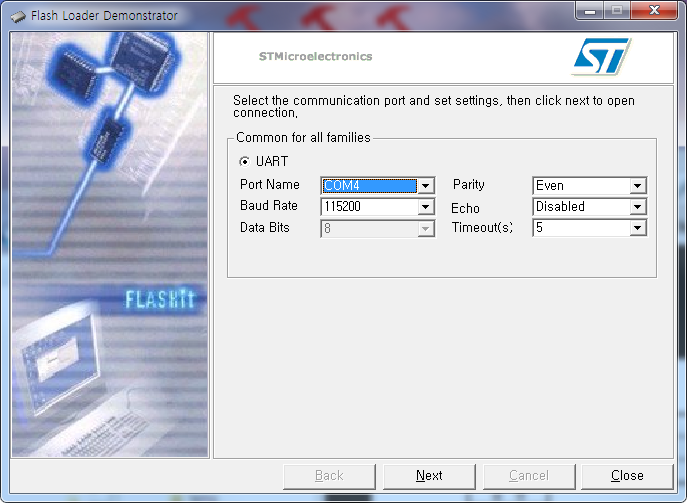Click the chip icon in title bar
Viewport: 687px width, 503px height.
(18, 17)
